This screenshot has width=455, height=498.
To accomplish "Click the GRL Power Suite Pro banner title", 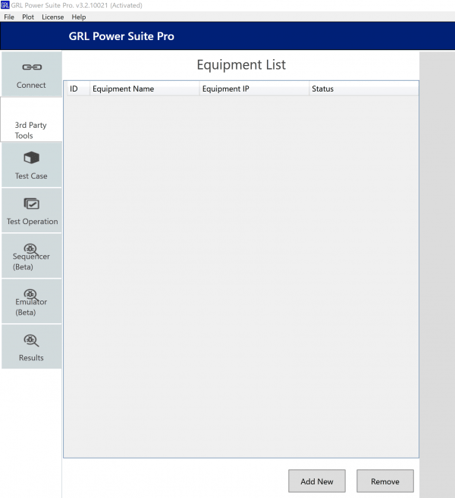I will 121,36.
